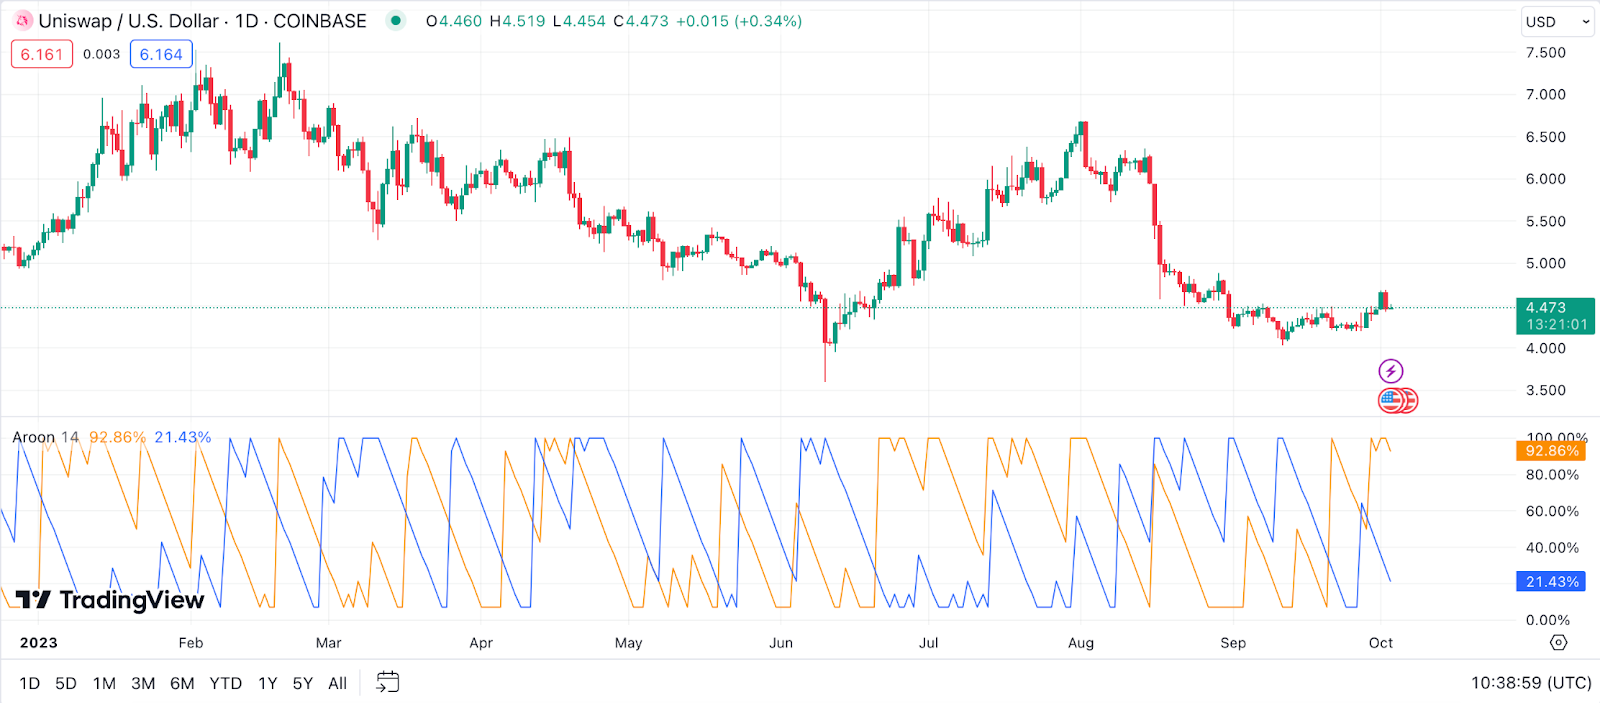Click the Aug label on time axis
Screen dimensions: 1600x703
[1081, 643]
